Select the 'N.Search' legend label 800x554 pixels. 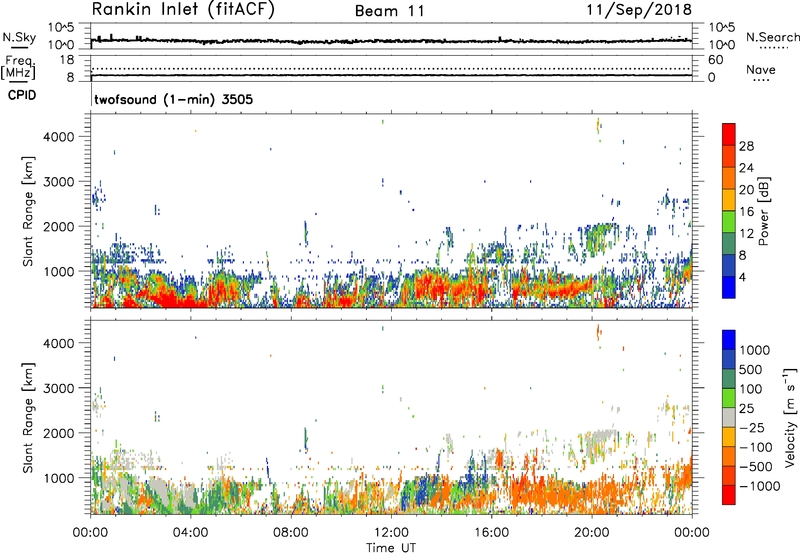coord(772,37)
